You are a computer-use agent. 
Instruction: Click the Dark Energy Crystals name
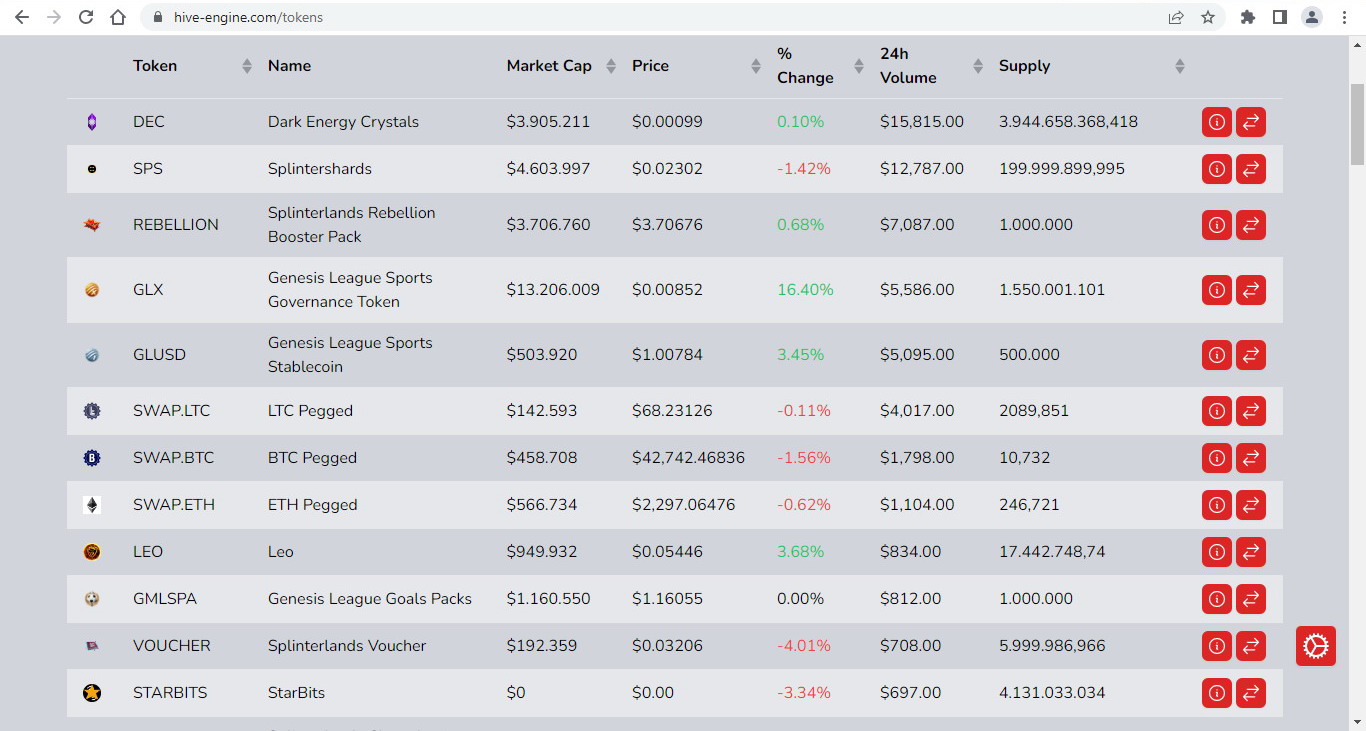click(x=343, y=122)
